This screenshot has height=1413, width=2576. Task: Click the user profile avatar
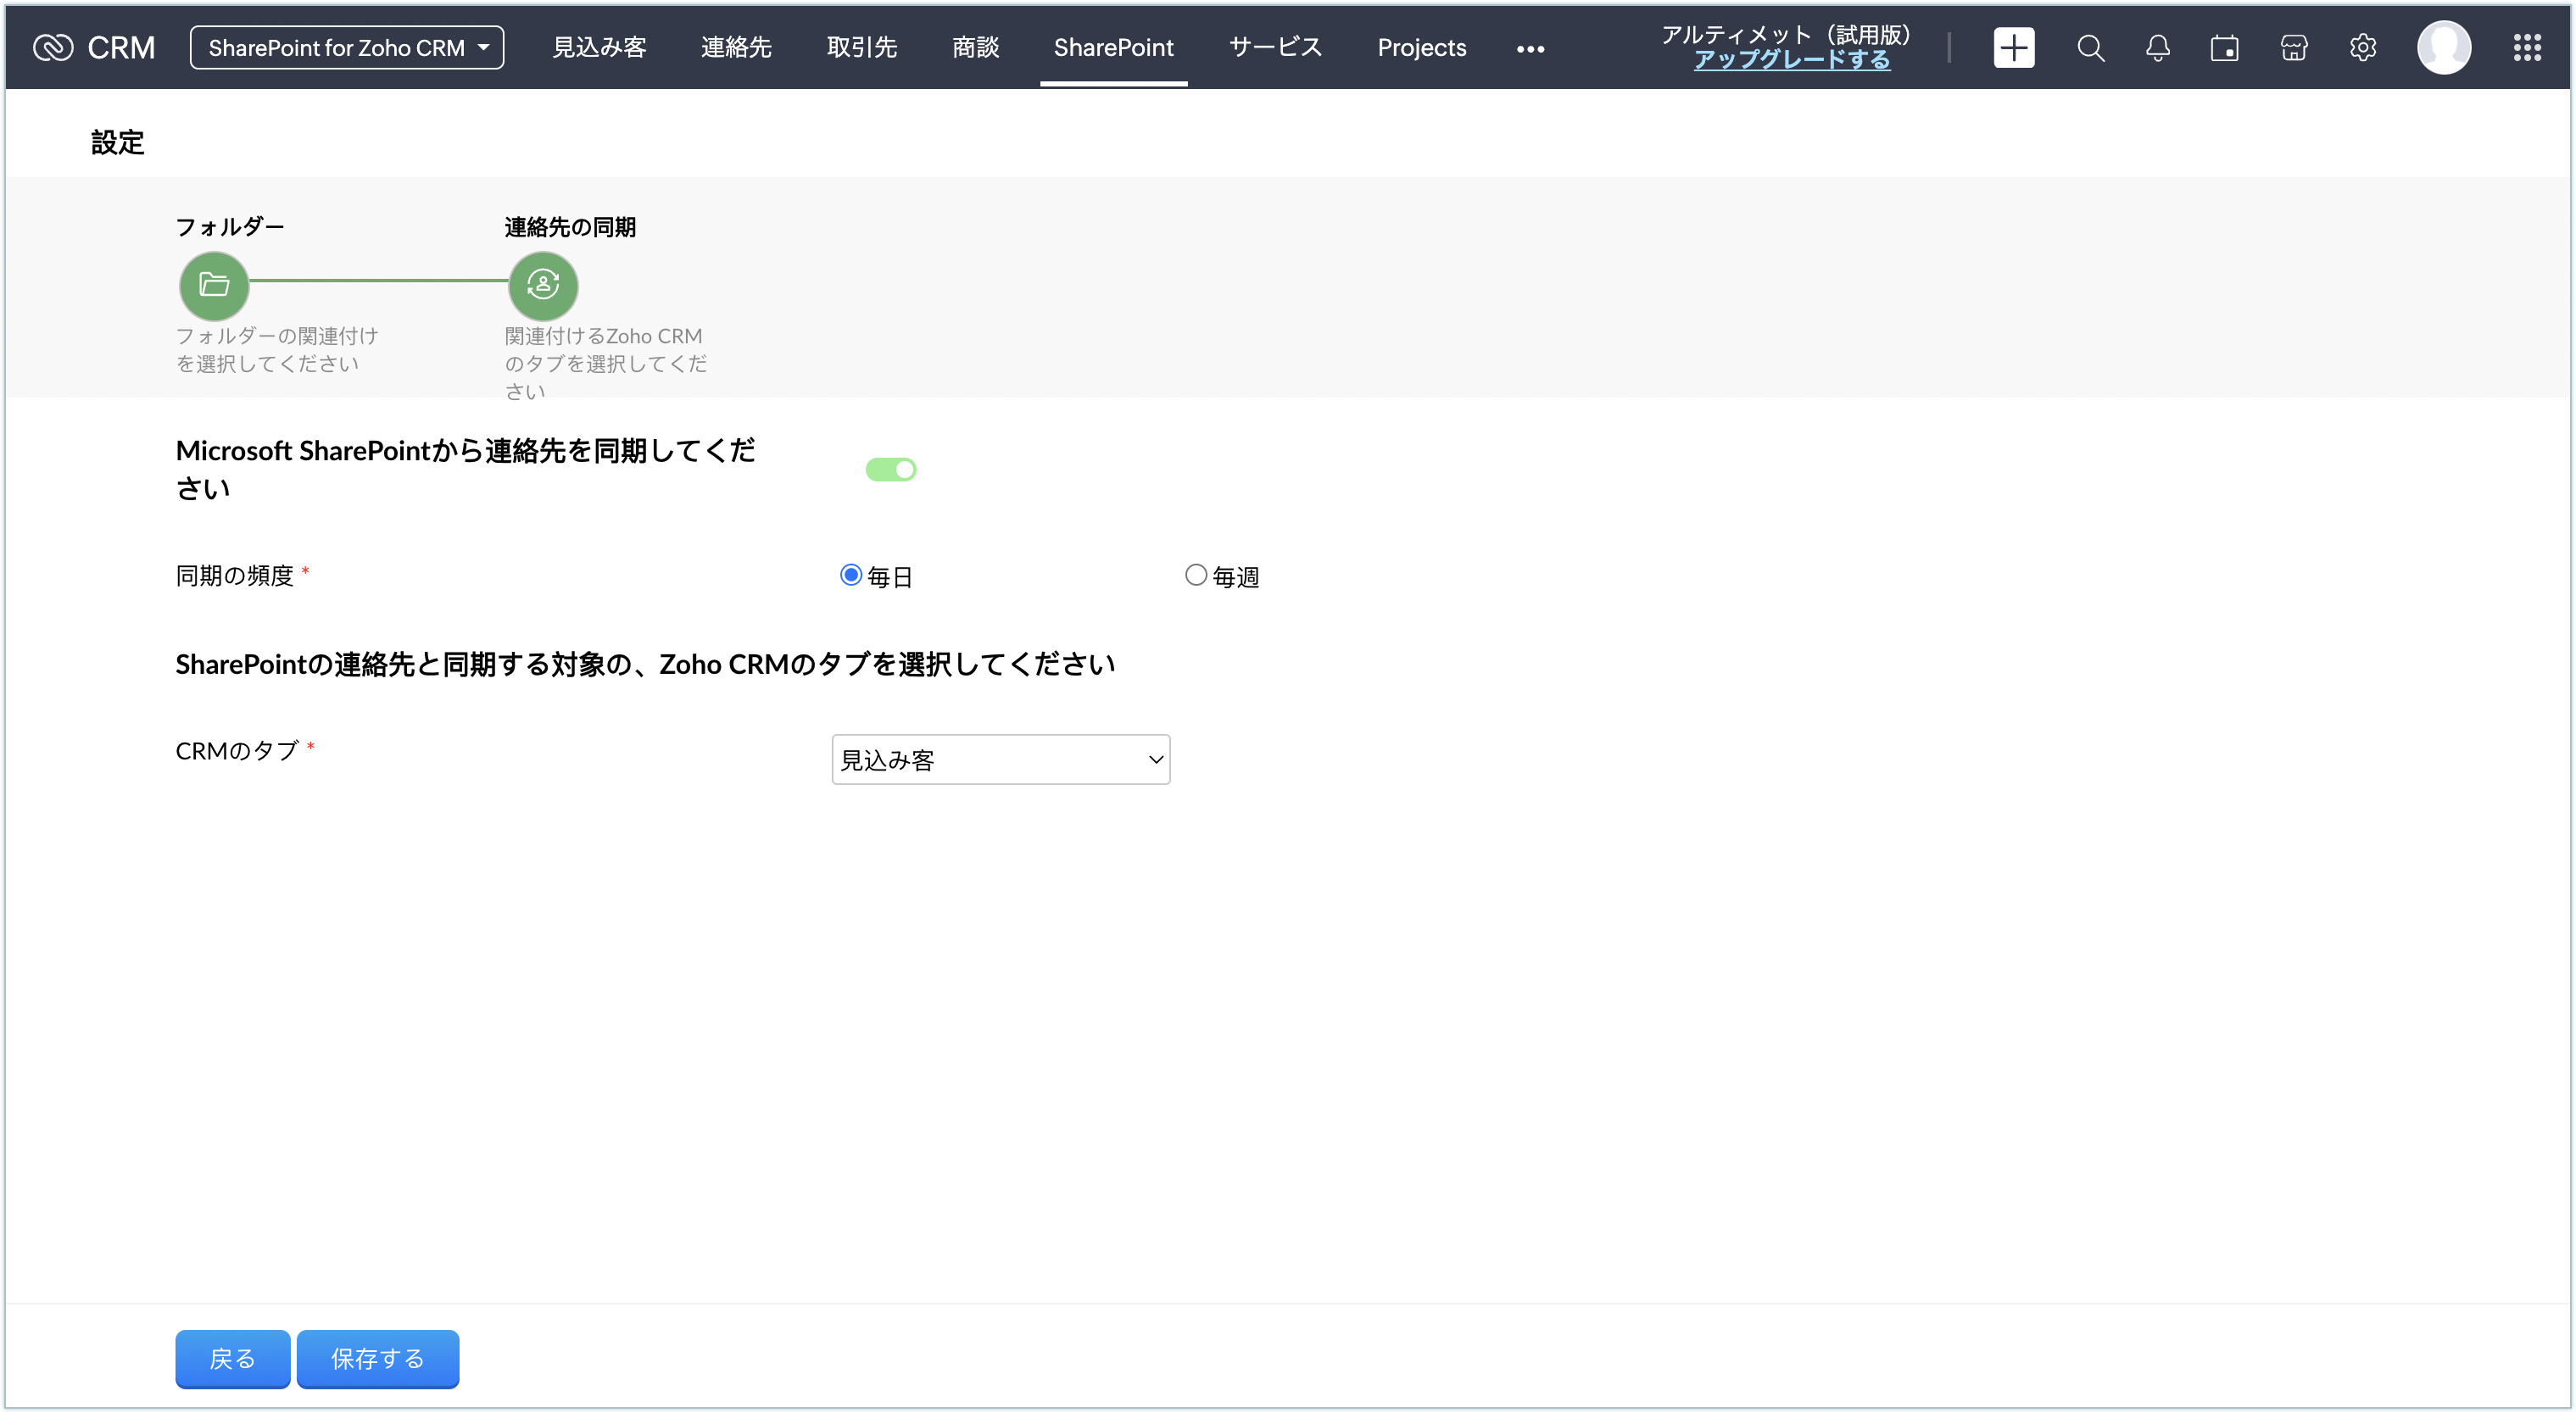(2443, 47)
